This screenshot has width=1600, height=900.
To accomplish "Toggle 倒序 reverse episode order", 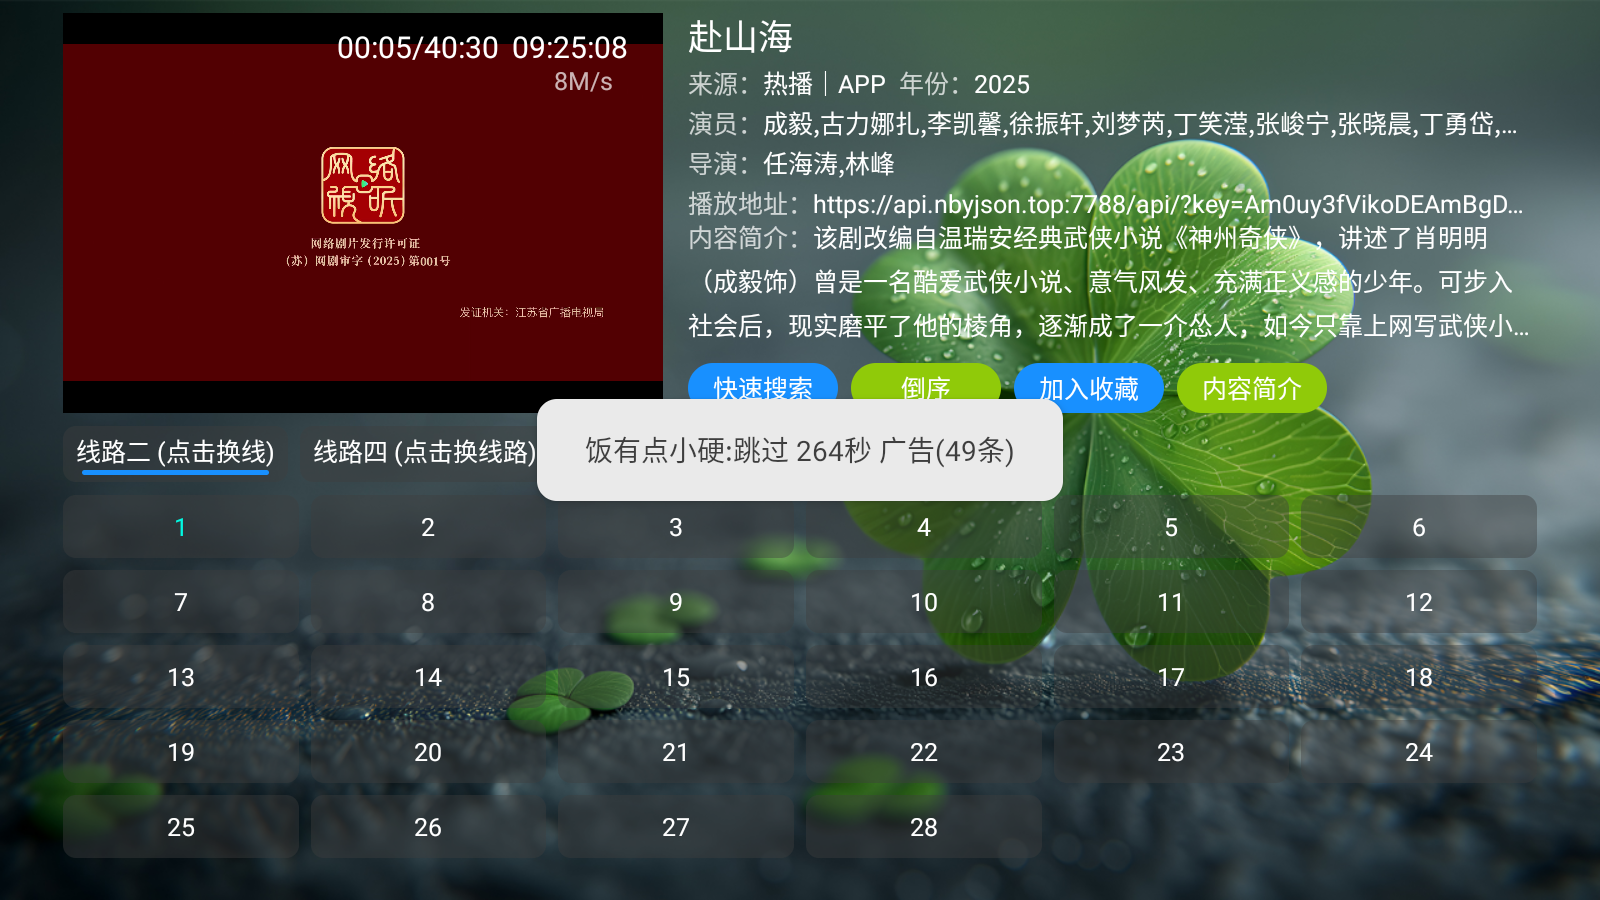I will coord(925,385).
